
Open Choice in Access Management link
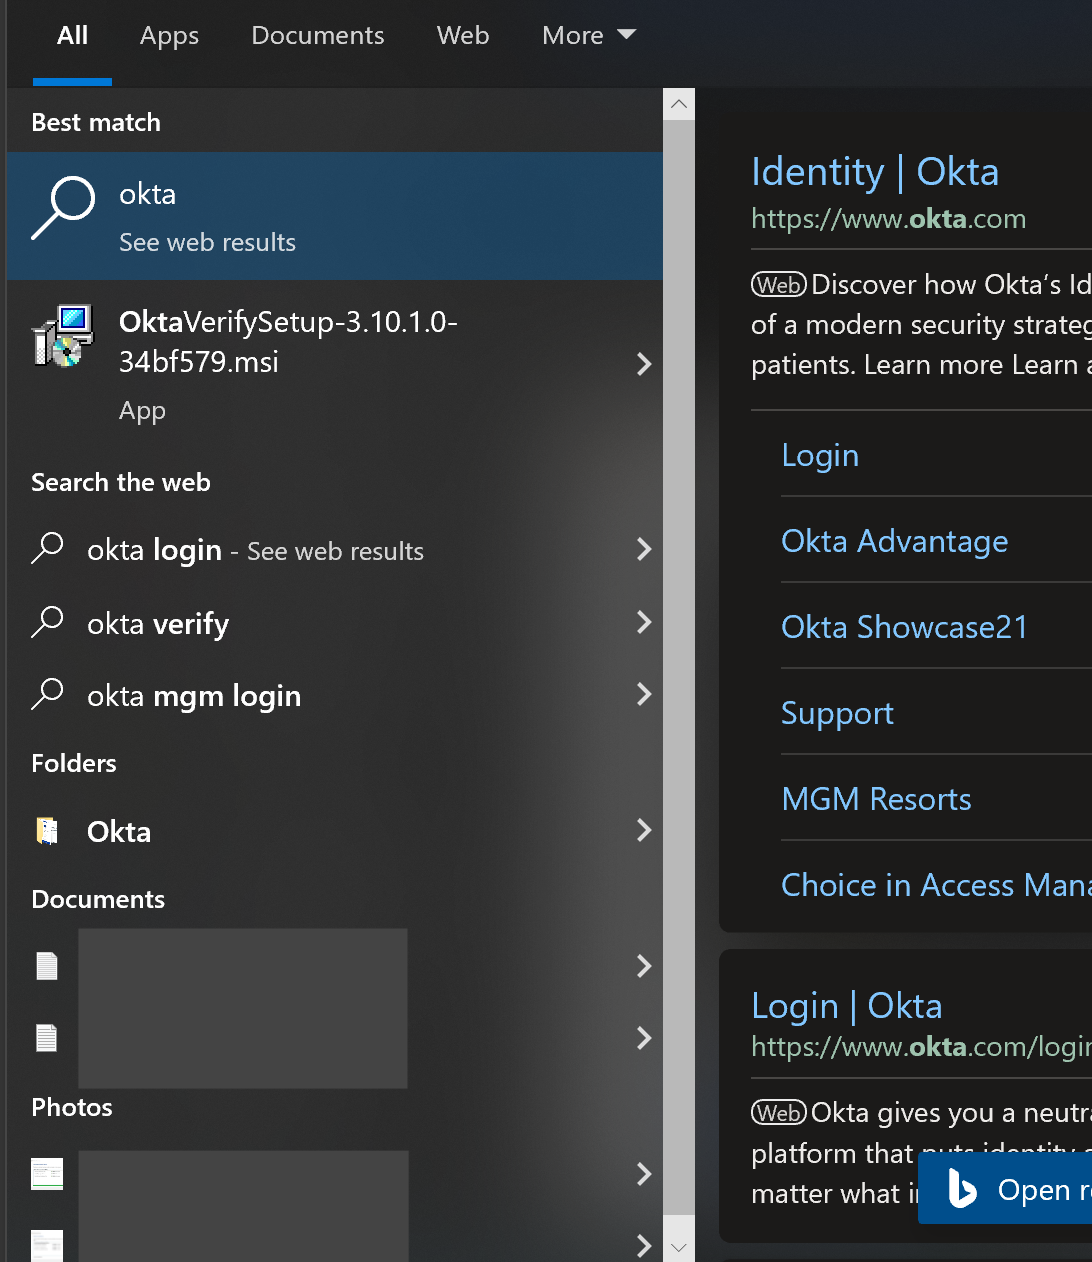[x=936, y=885]
